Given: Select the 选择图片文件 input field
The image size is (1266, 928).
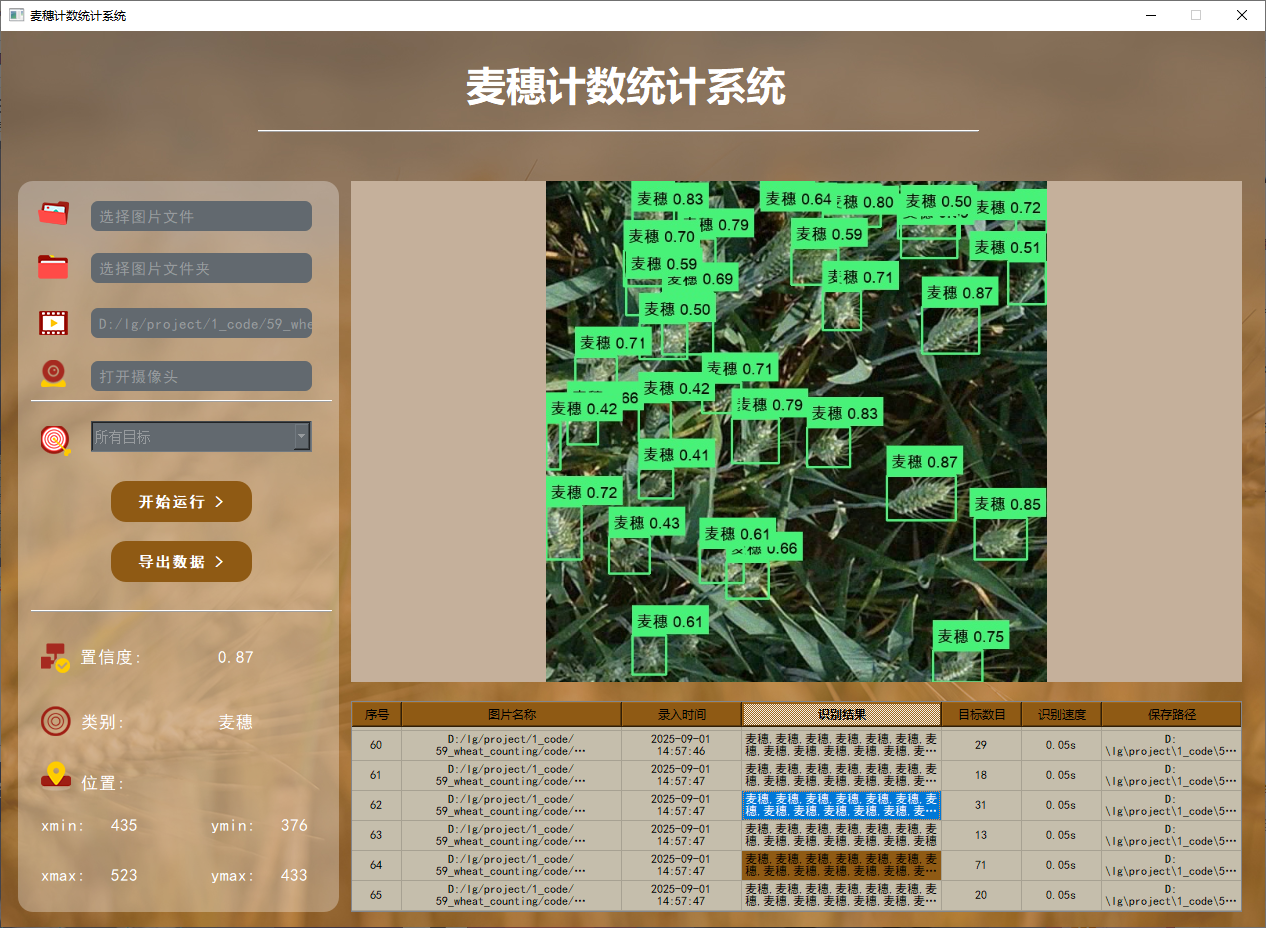Looking at the screenshot, I should coord(201,216).
